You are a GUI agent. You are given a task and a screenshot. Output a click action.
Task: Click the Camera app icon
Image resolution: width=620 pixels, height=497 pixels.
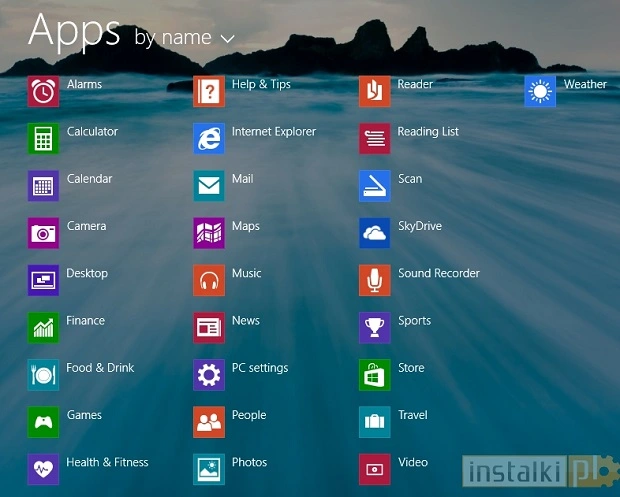click(43, 233)
